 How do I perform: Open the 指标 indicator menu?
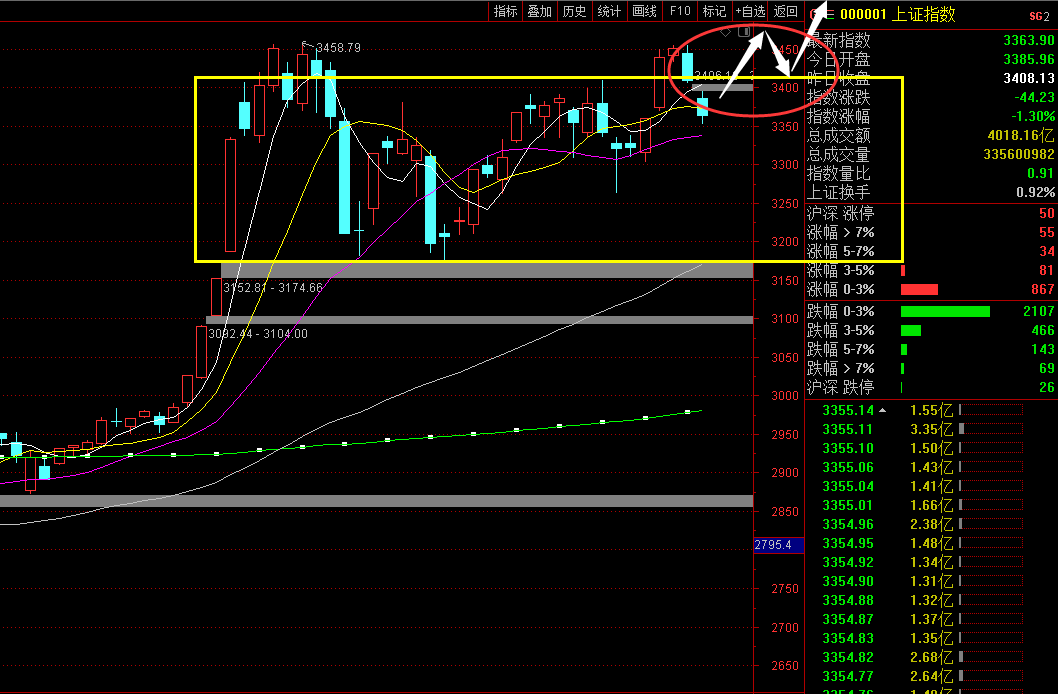tap(505, 11)
